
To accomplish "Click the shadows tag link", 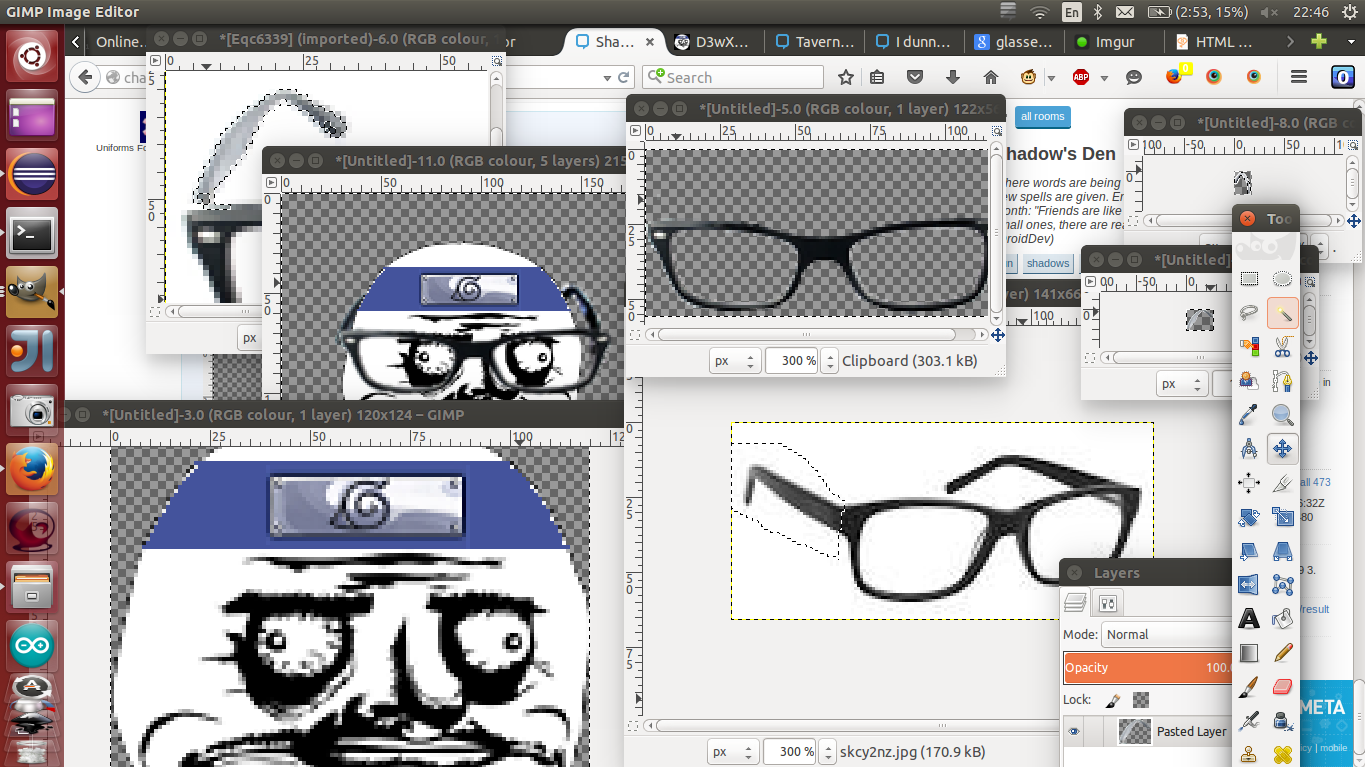I will [1048, 263].
